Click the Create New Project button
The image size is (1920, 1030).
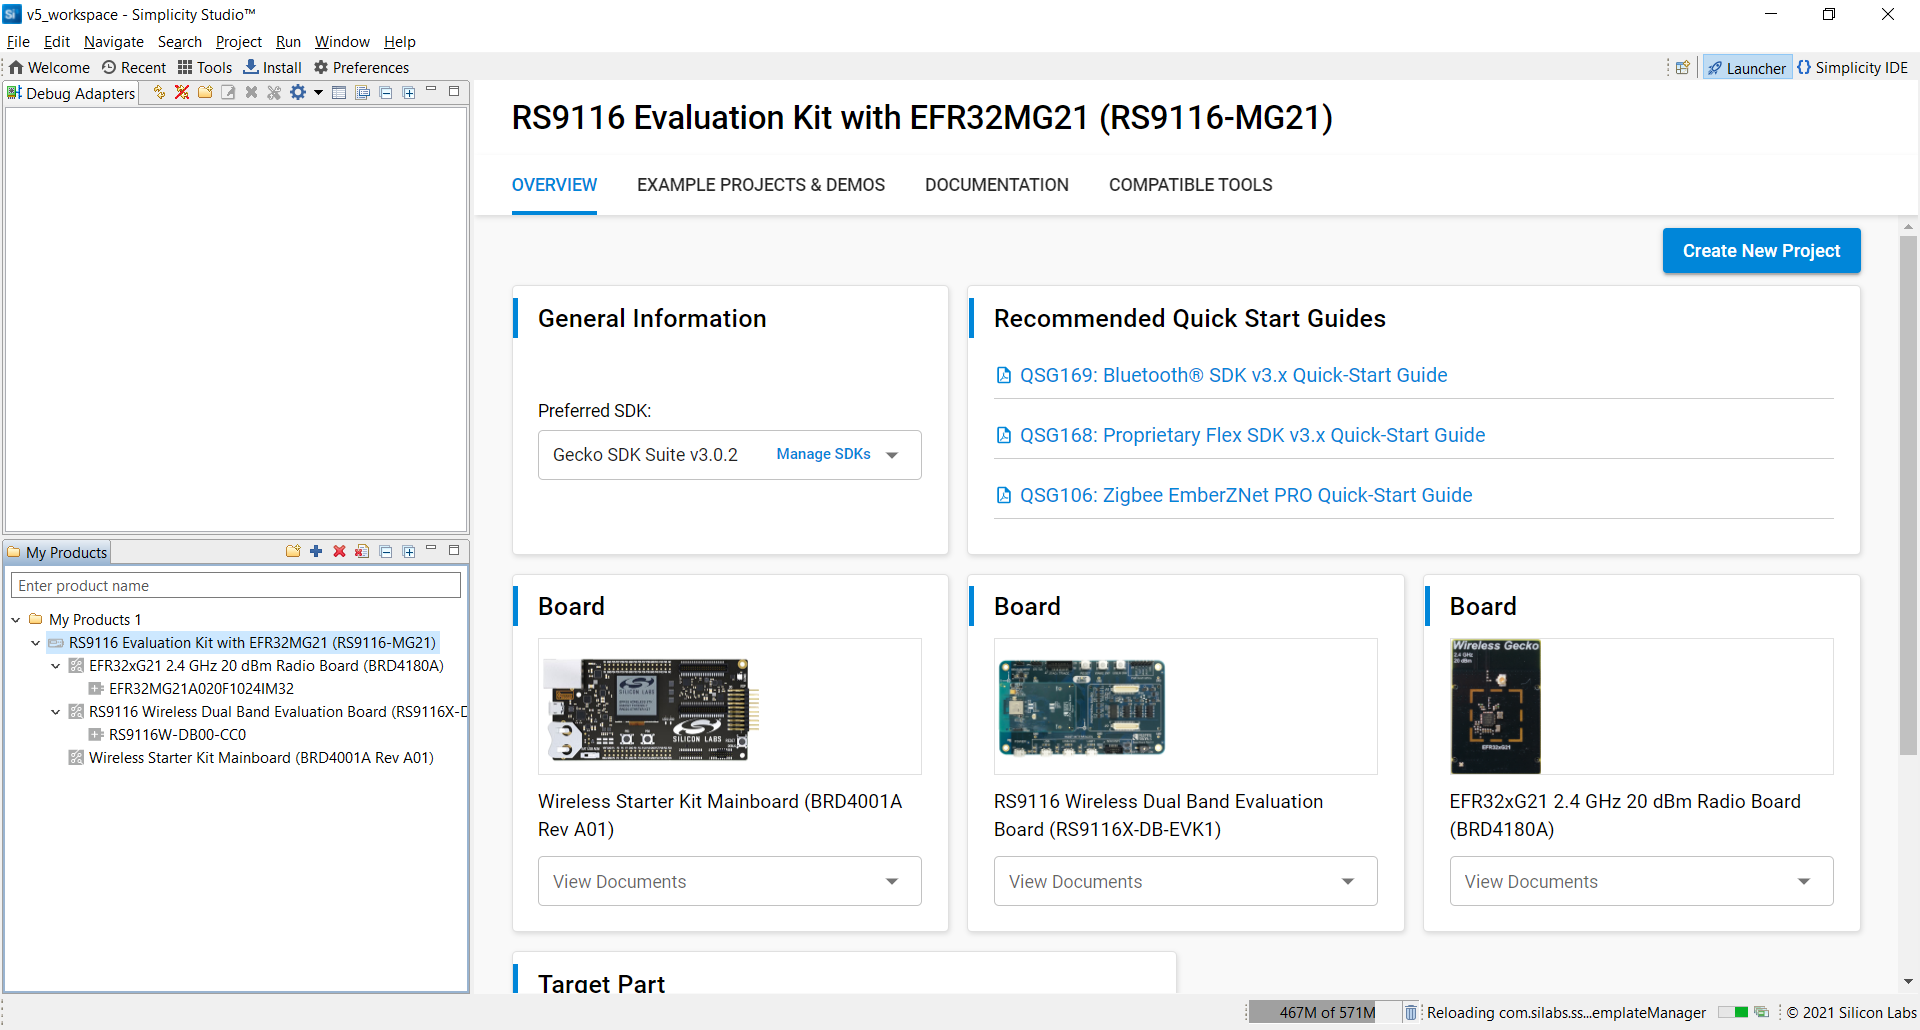(1760, 251)
